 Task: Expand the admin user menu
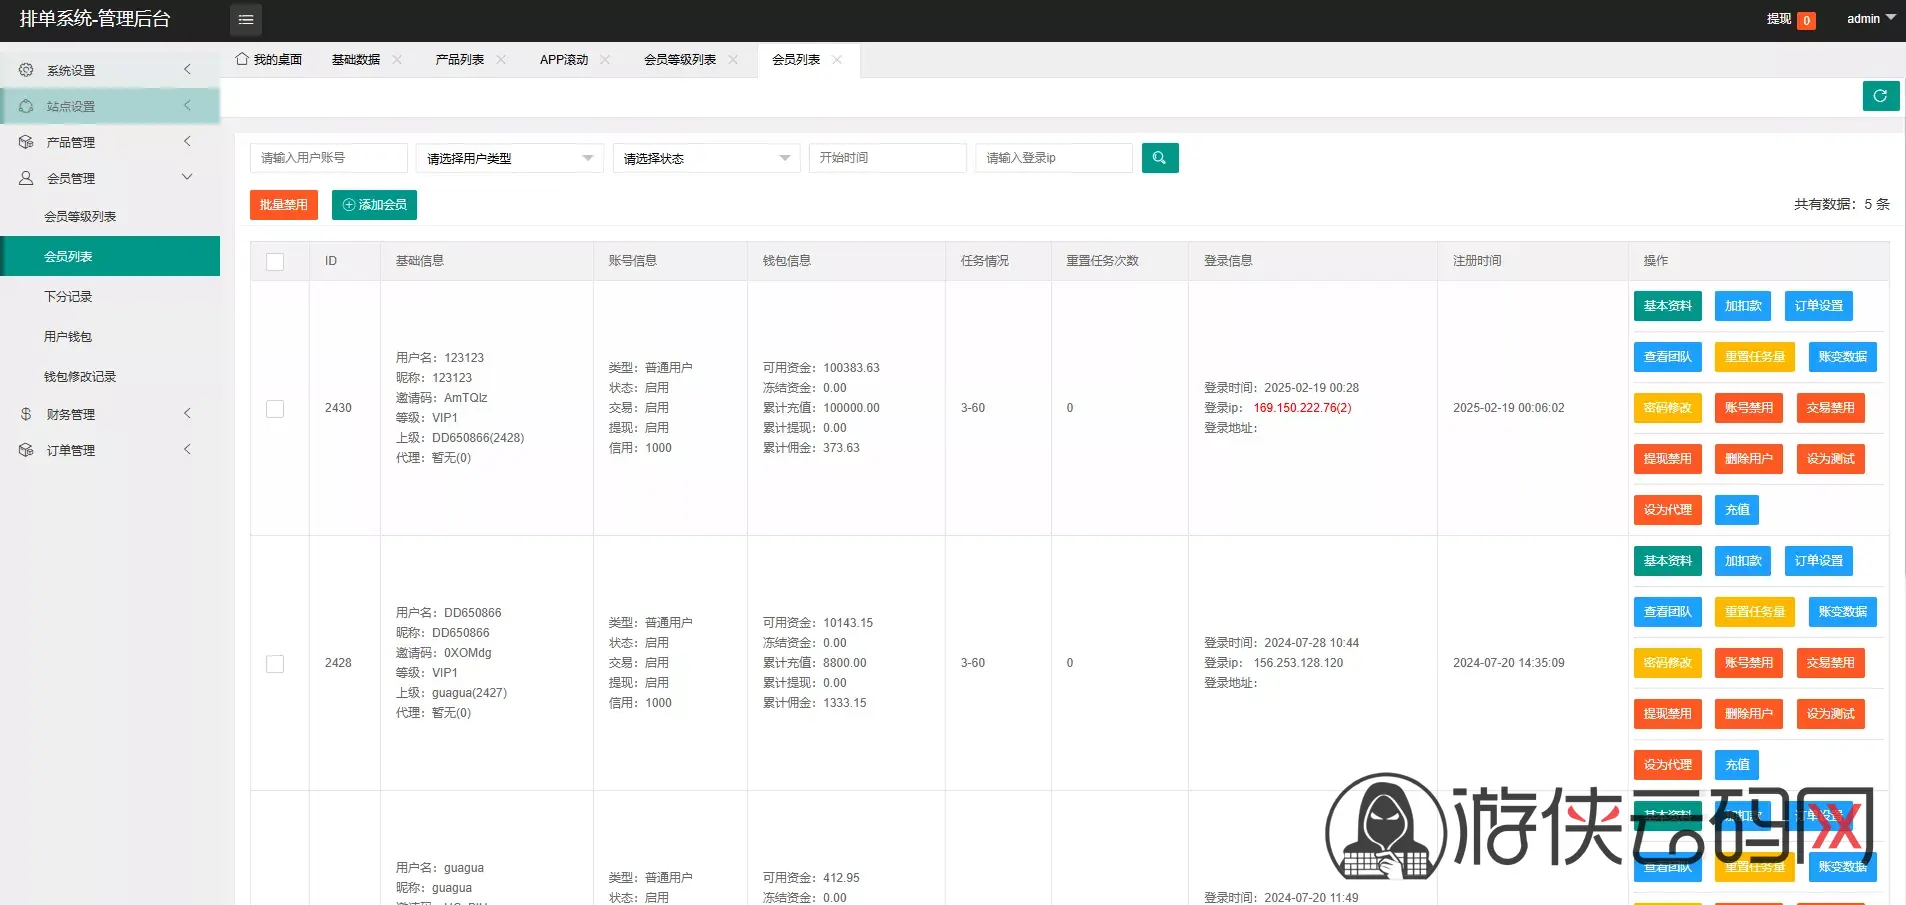coord(1871,19)
